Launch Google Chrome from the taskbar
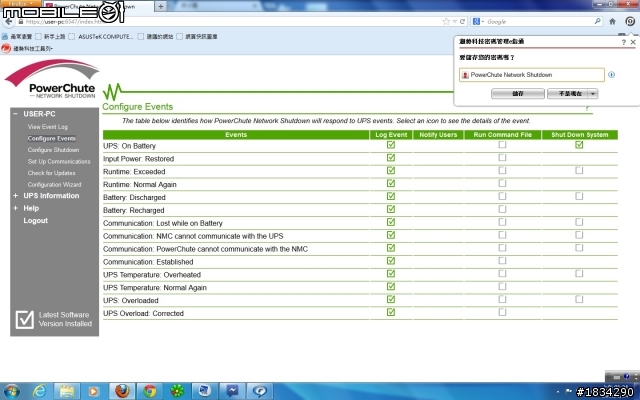640x400 pixels. (x=149, y=391)
